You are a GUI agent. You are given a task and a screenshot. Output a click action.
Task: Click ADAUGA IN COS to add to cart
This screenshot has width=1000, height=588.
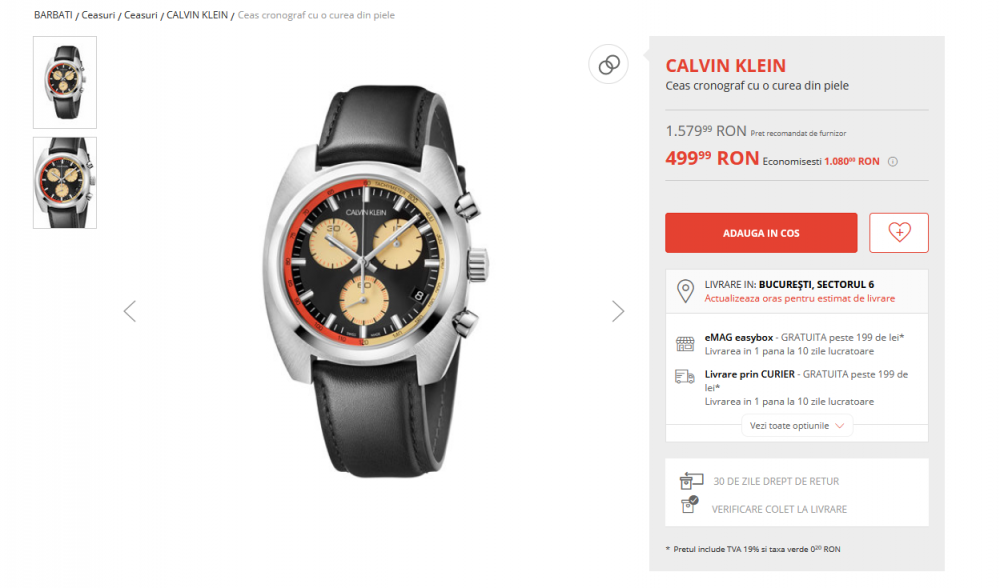pyautogui.click(x=761, y=232)
